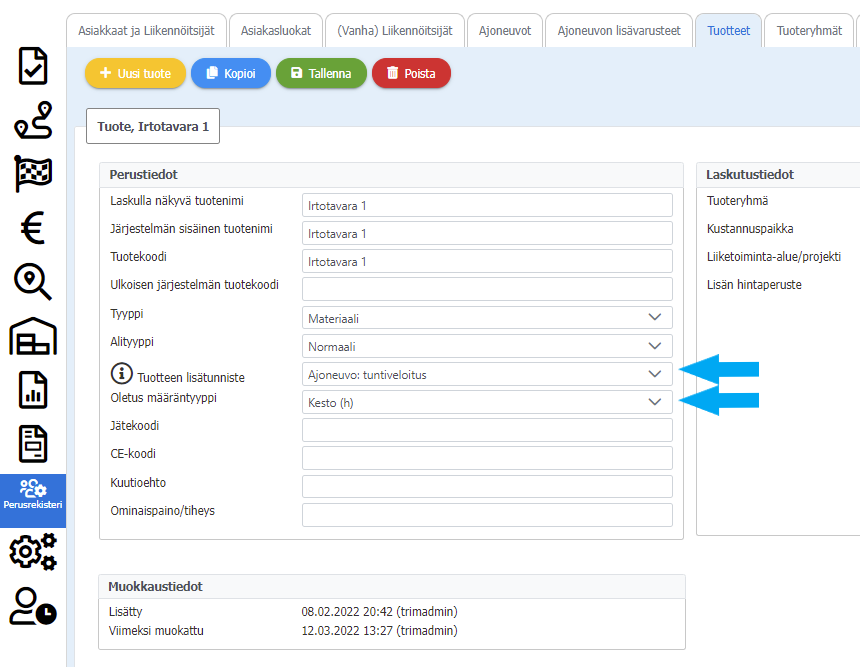Open the Oletus määräntyyppi dropdown
Viewport: 860px width, 667px height.
[487, 402]
